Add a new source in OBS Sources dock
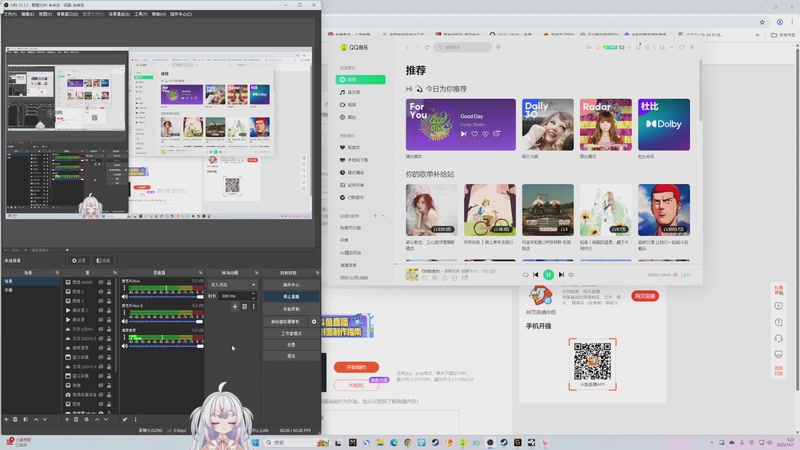This screenshot has width=800, height=450. click(67, 419)
